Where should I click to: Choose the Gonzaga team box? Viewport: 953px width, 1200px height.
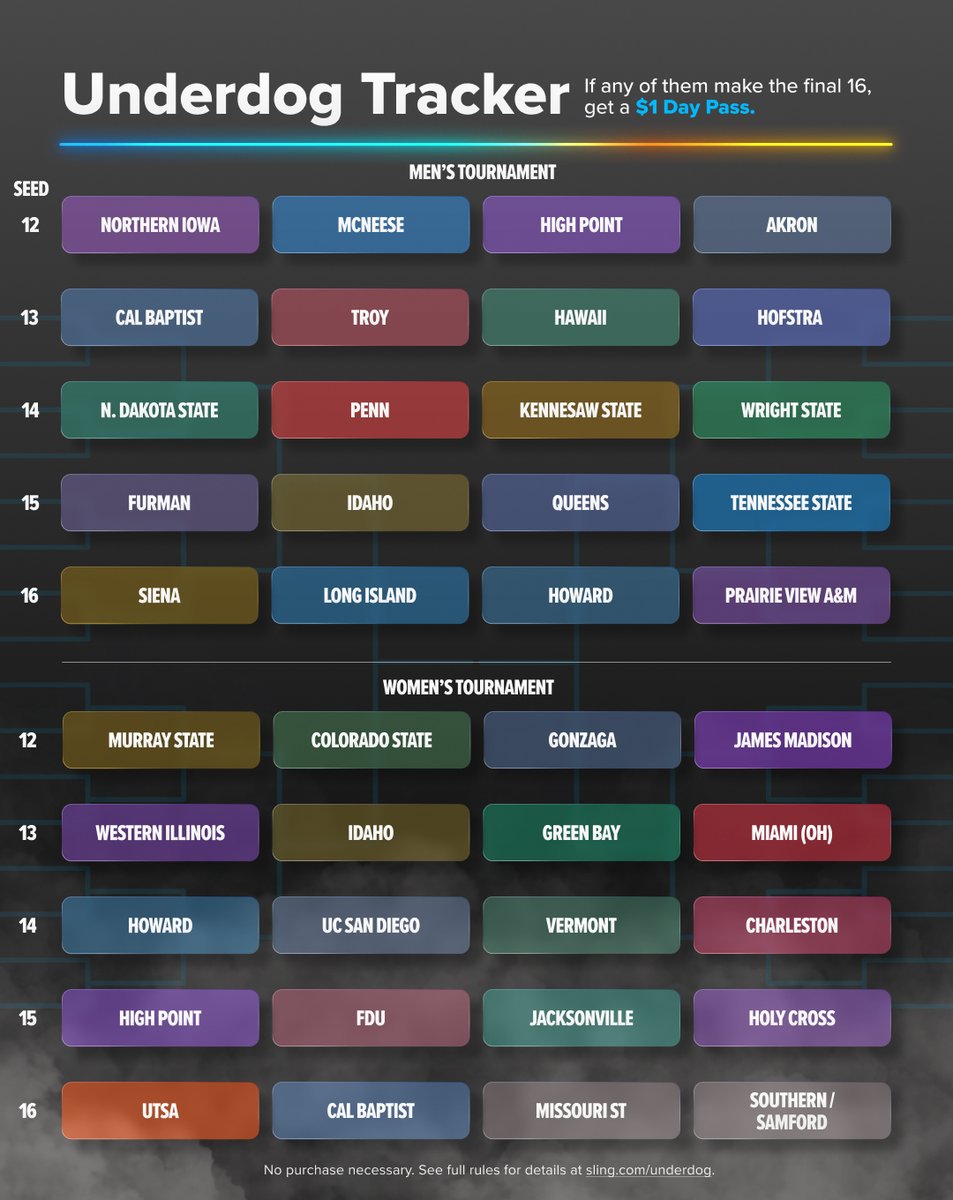582,740
